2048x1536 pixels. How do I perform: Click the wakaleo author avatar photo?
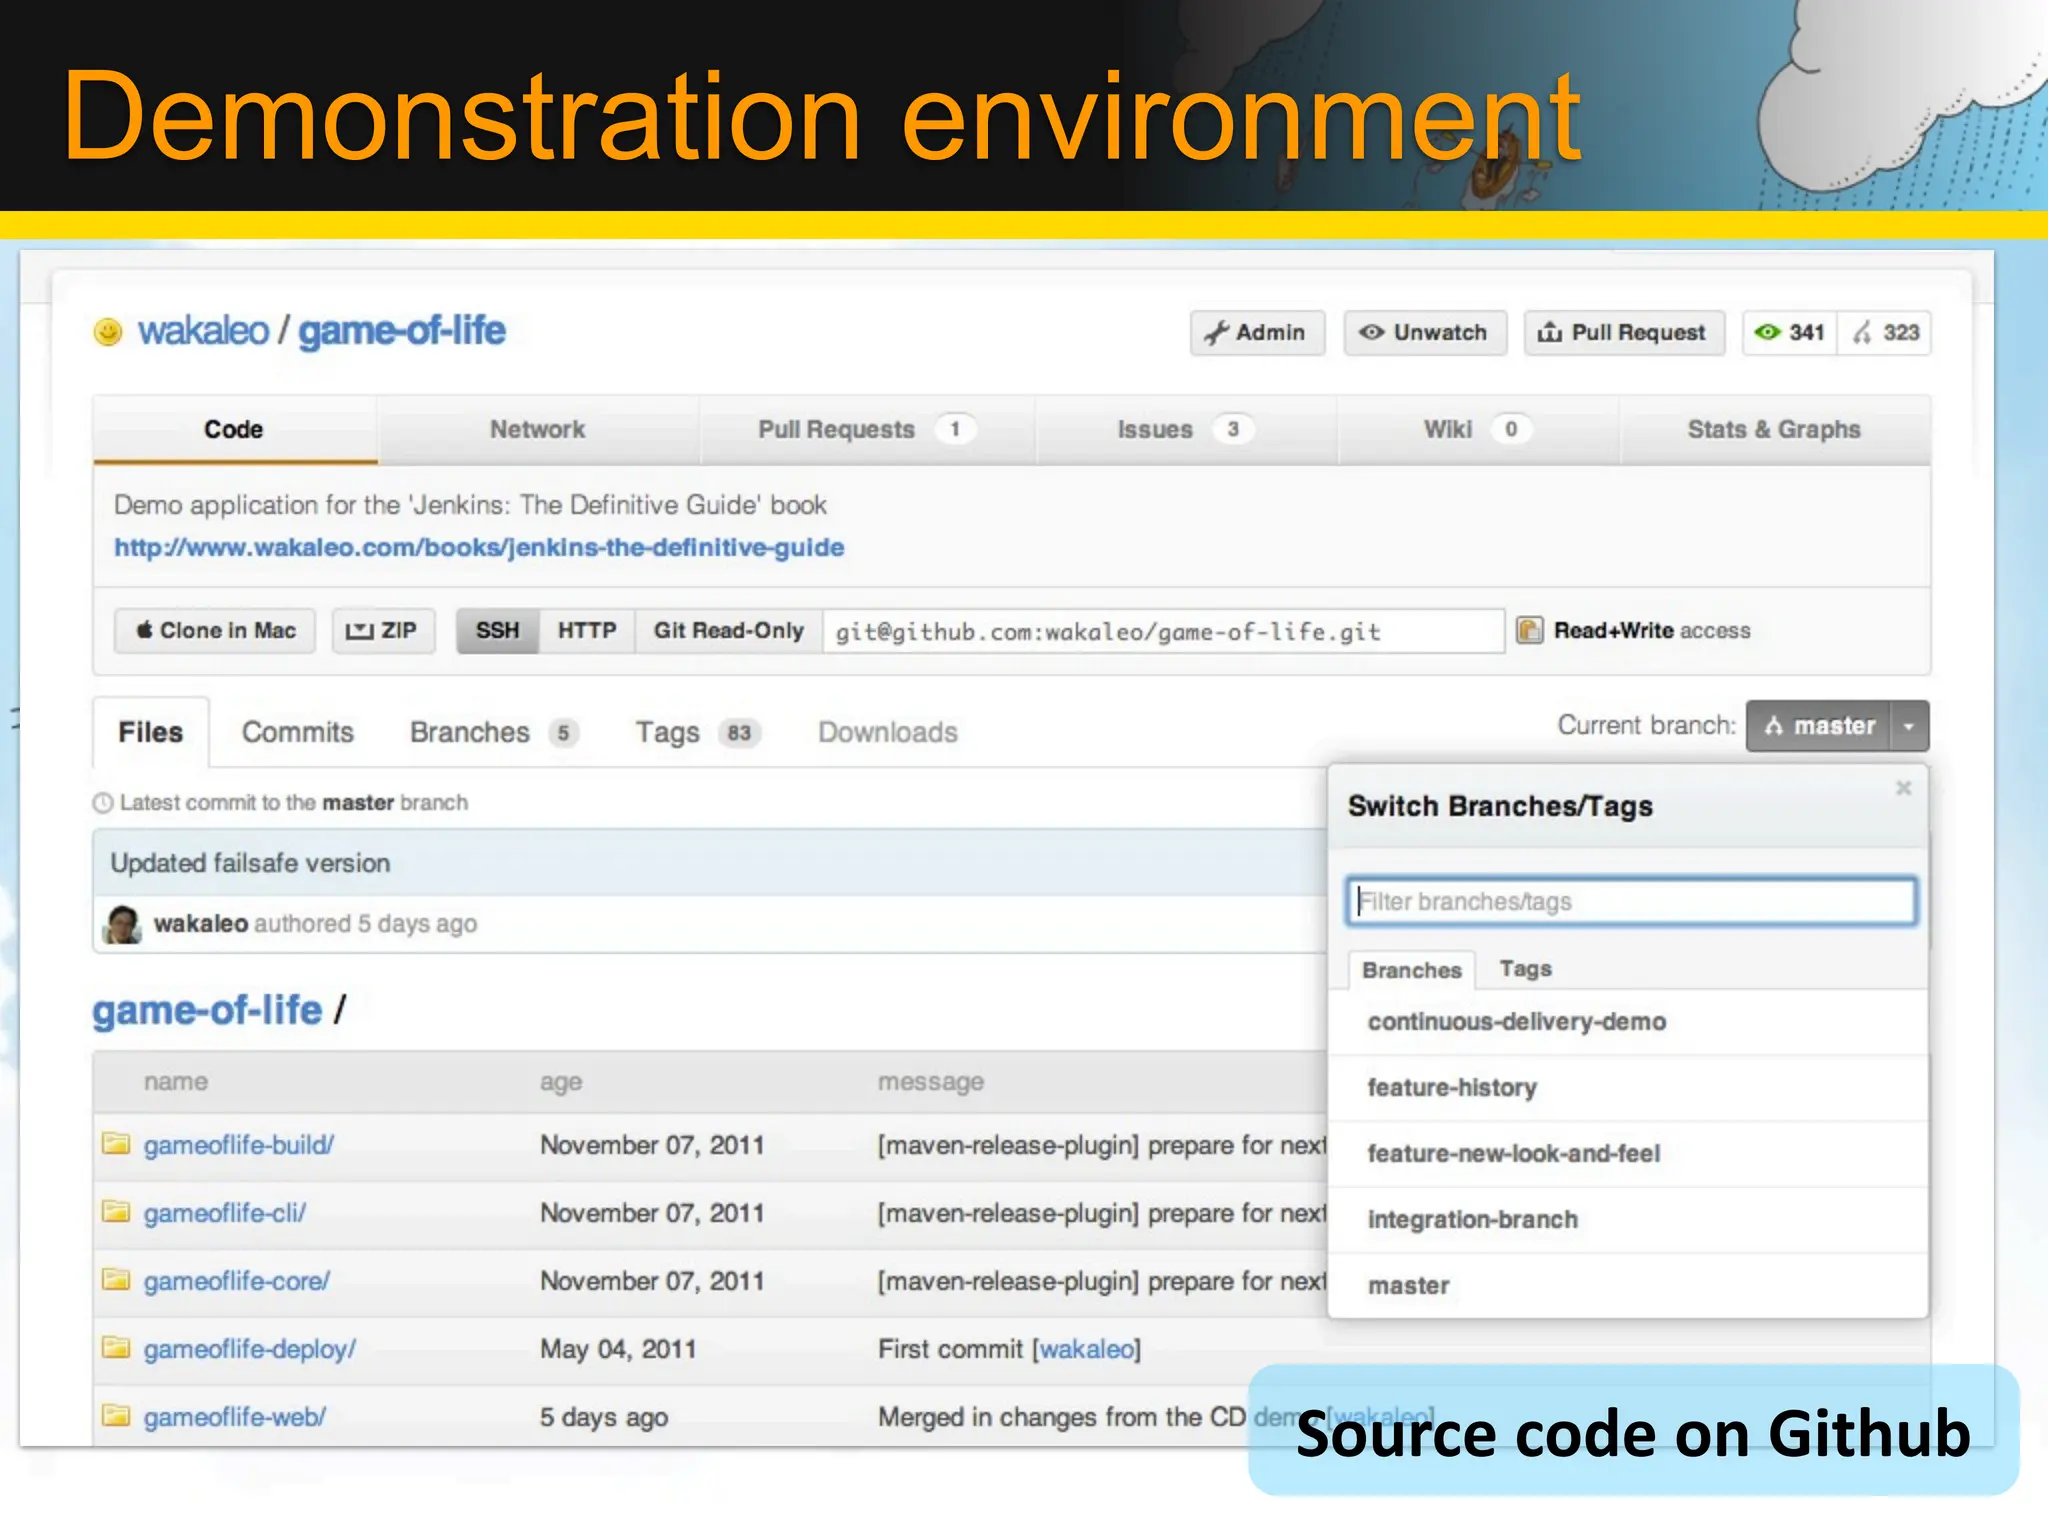tap(123, 924)
